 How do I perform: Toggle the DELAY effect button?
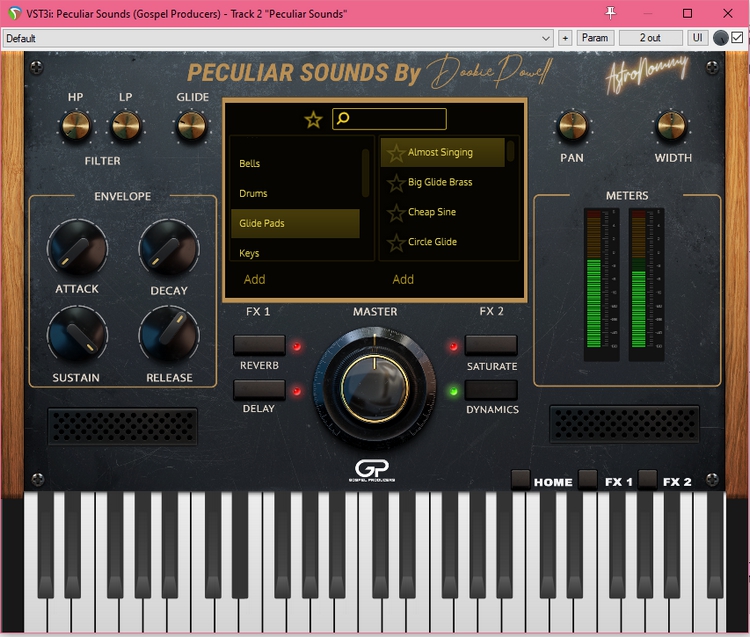tap(259, 390)
